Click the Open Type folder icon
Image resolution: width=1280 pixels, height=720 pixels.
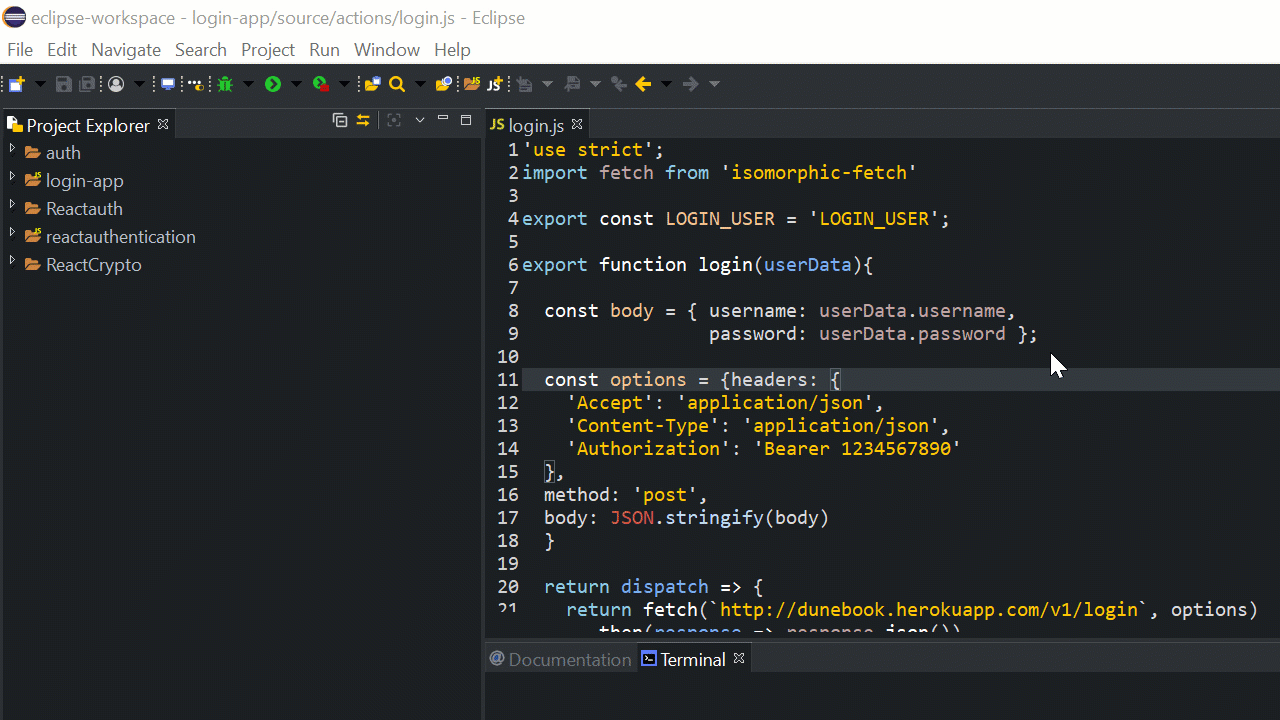click(372, 84)
